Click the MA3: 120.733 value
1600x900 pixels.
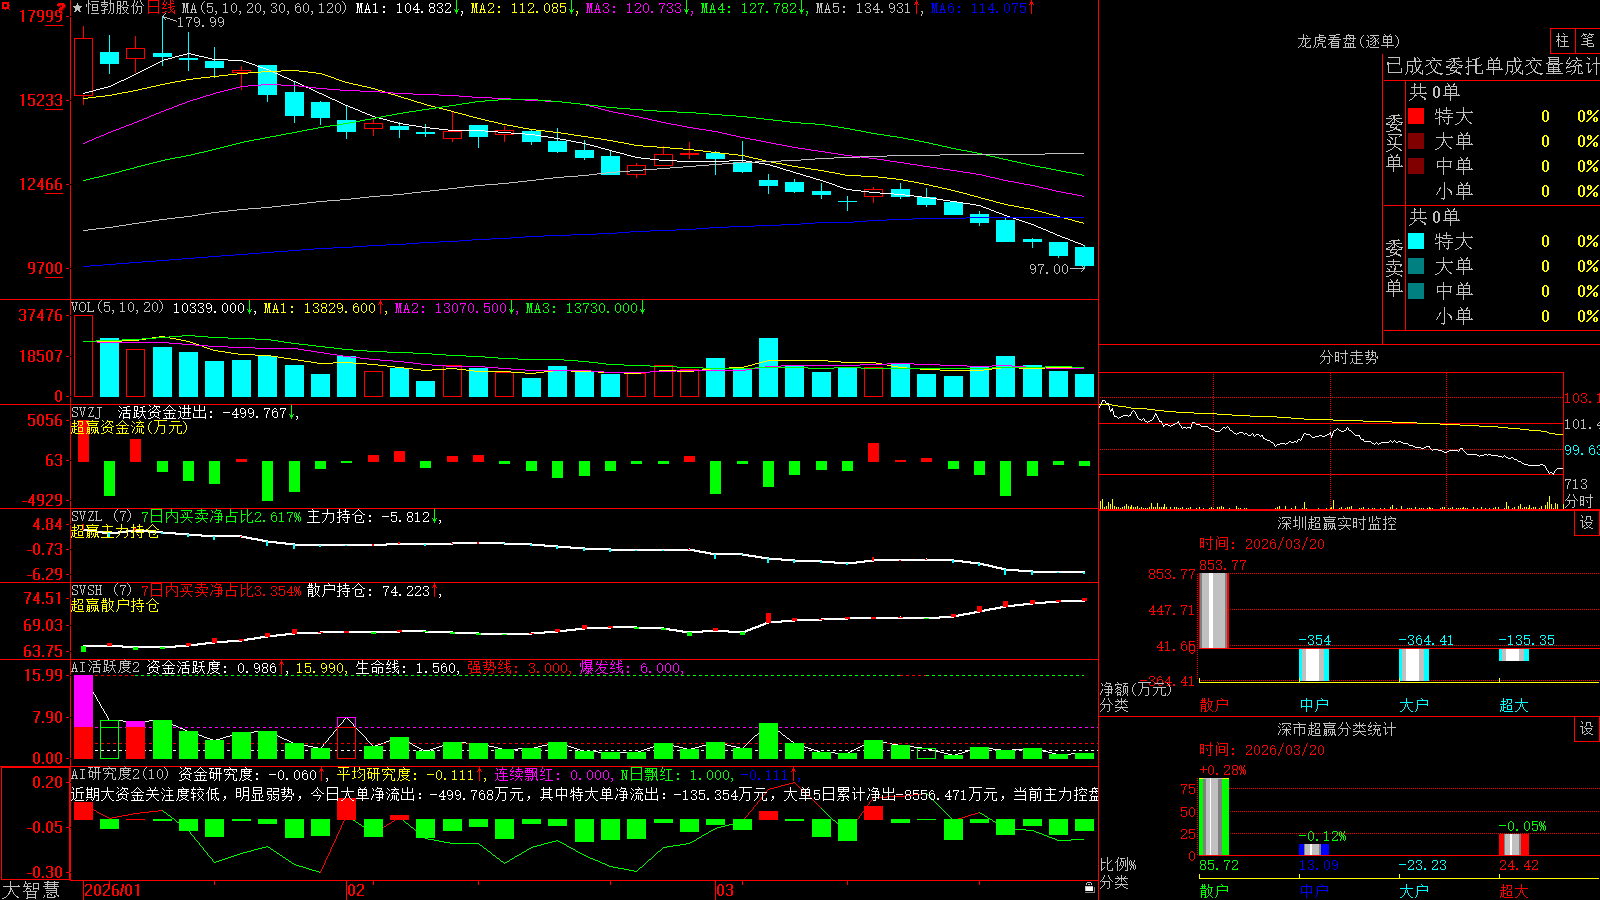pos(638,8)
